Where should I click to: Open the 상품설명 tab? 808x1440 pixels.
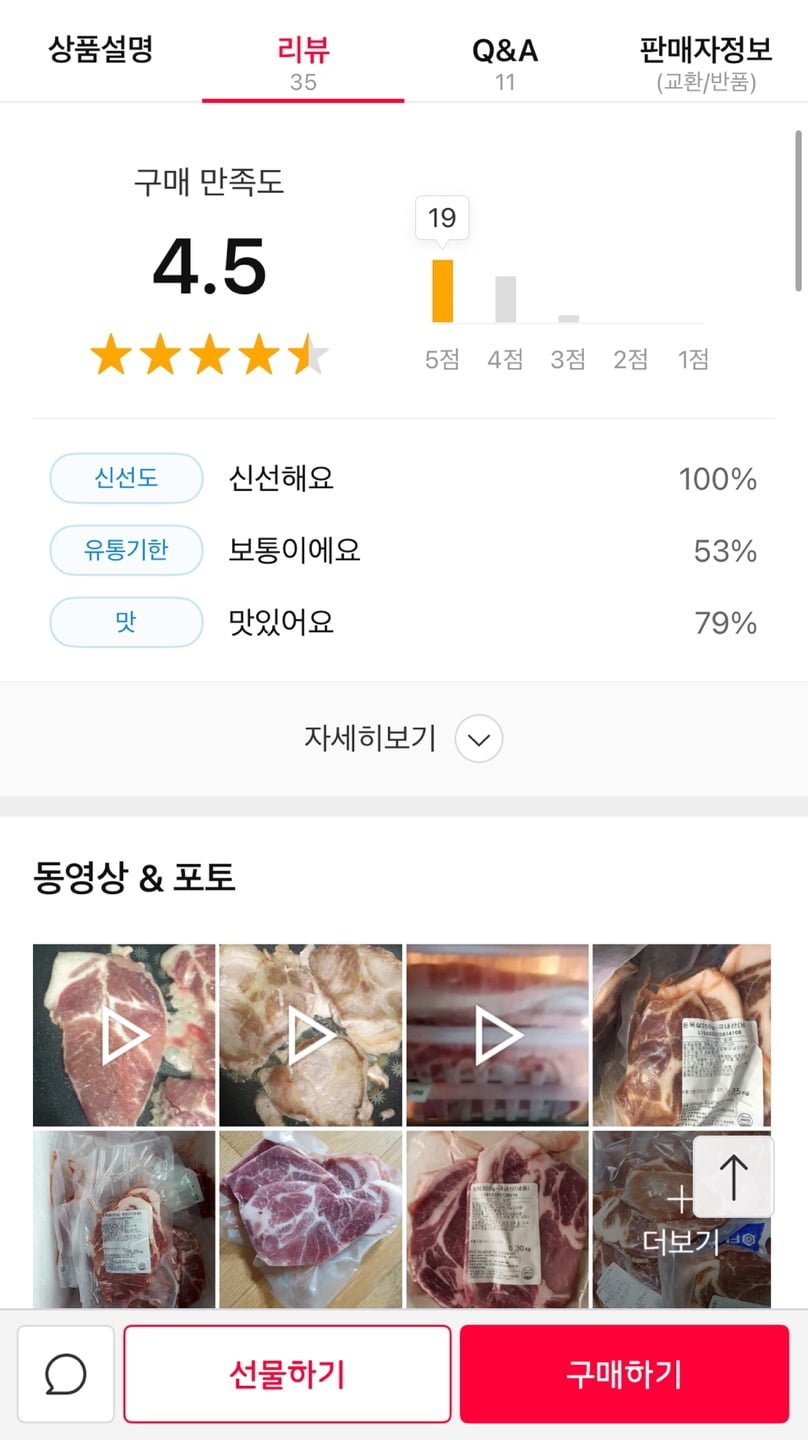pos(101,50)
